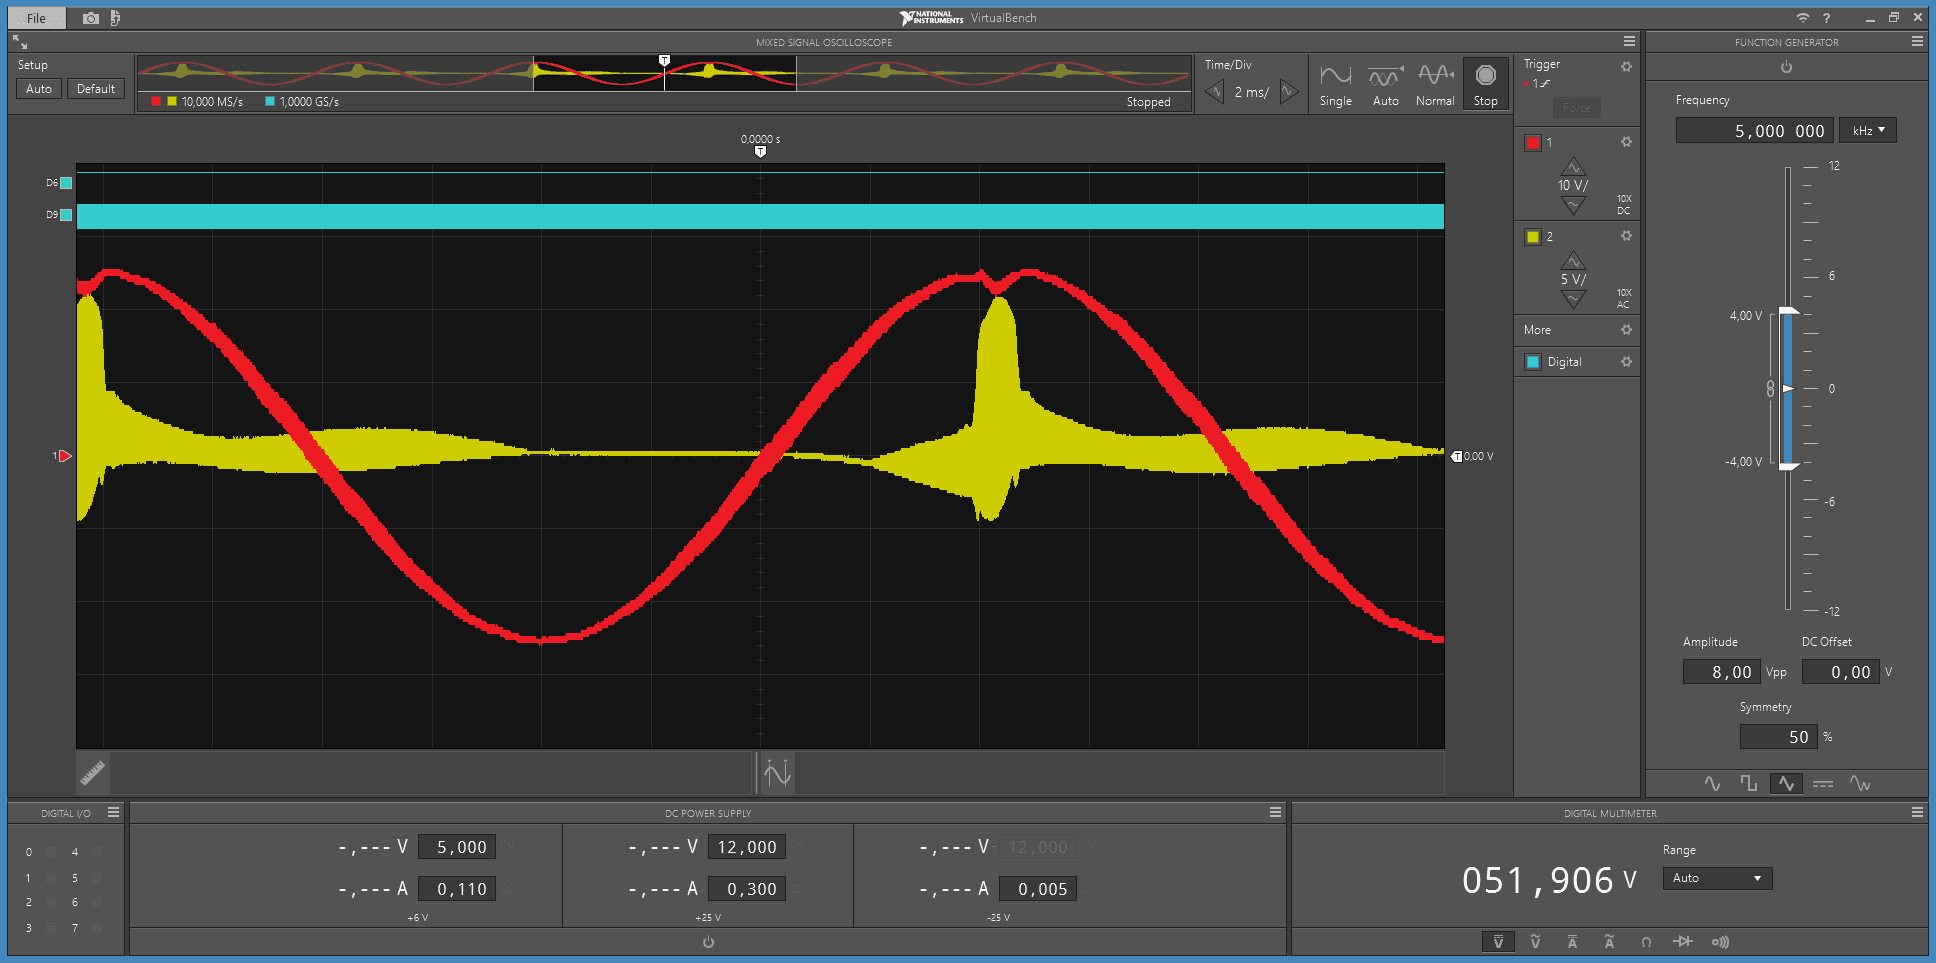Select Single acquisition mode
Screen dimensions: 1936x963
[1335, 85]
